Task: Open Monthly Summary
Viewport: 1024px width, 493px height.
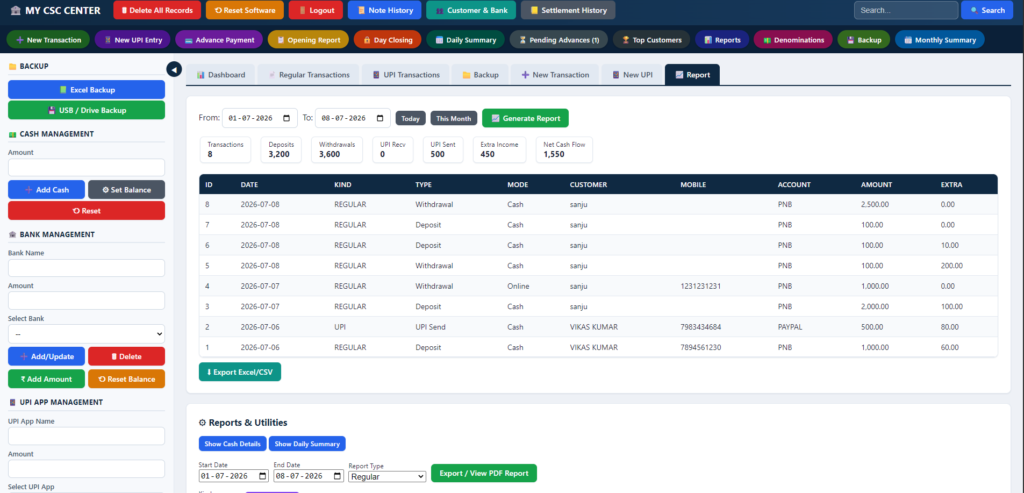Action: click(x=940, y=40)
